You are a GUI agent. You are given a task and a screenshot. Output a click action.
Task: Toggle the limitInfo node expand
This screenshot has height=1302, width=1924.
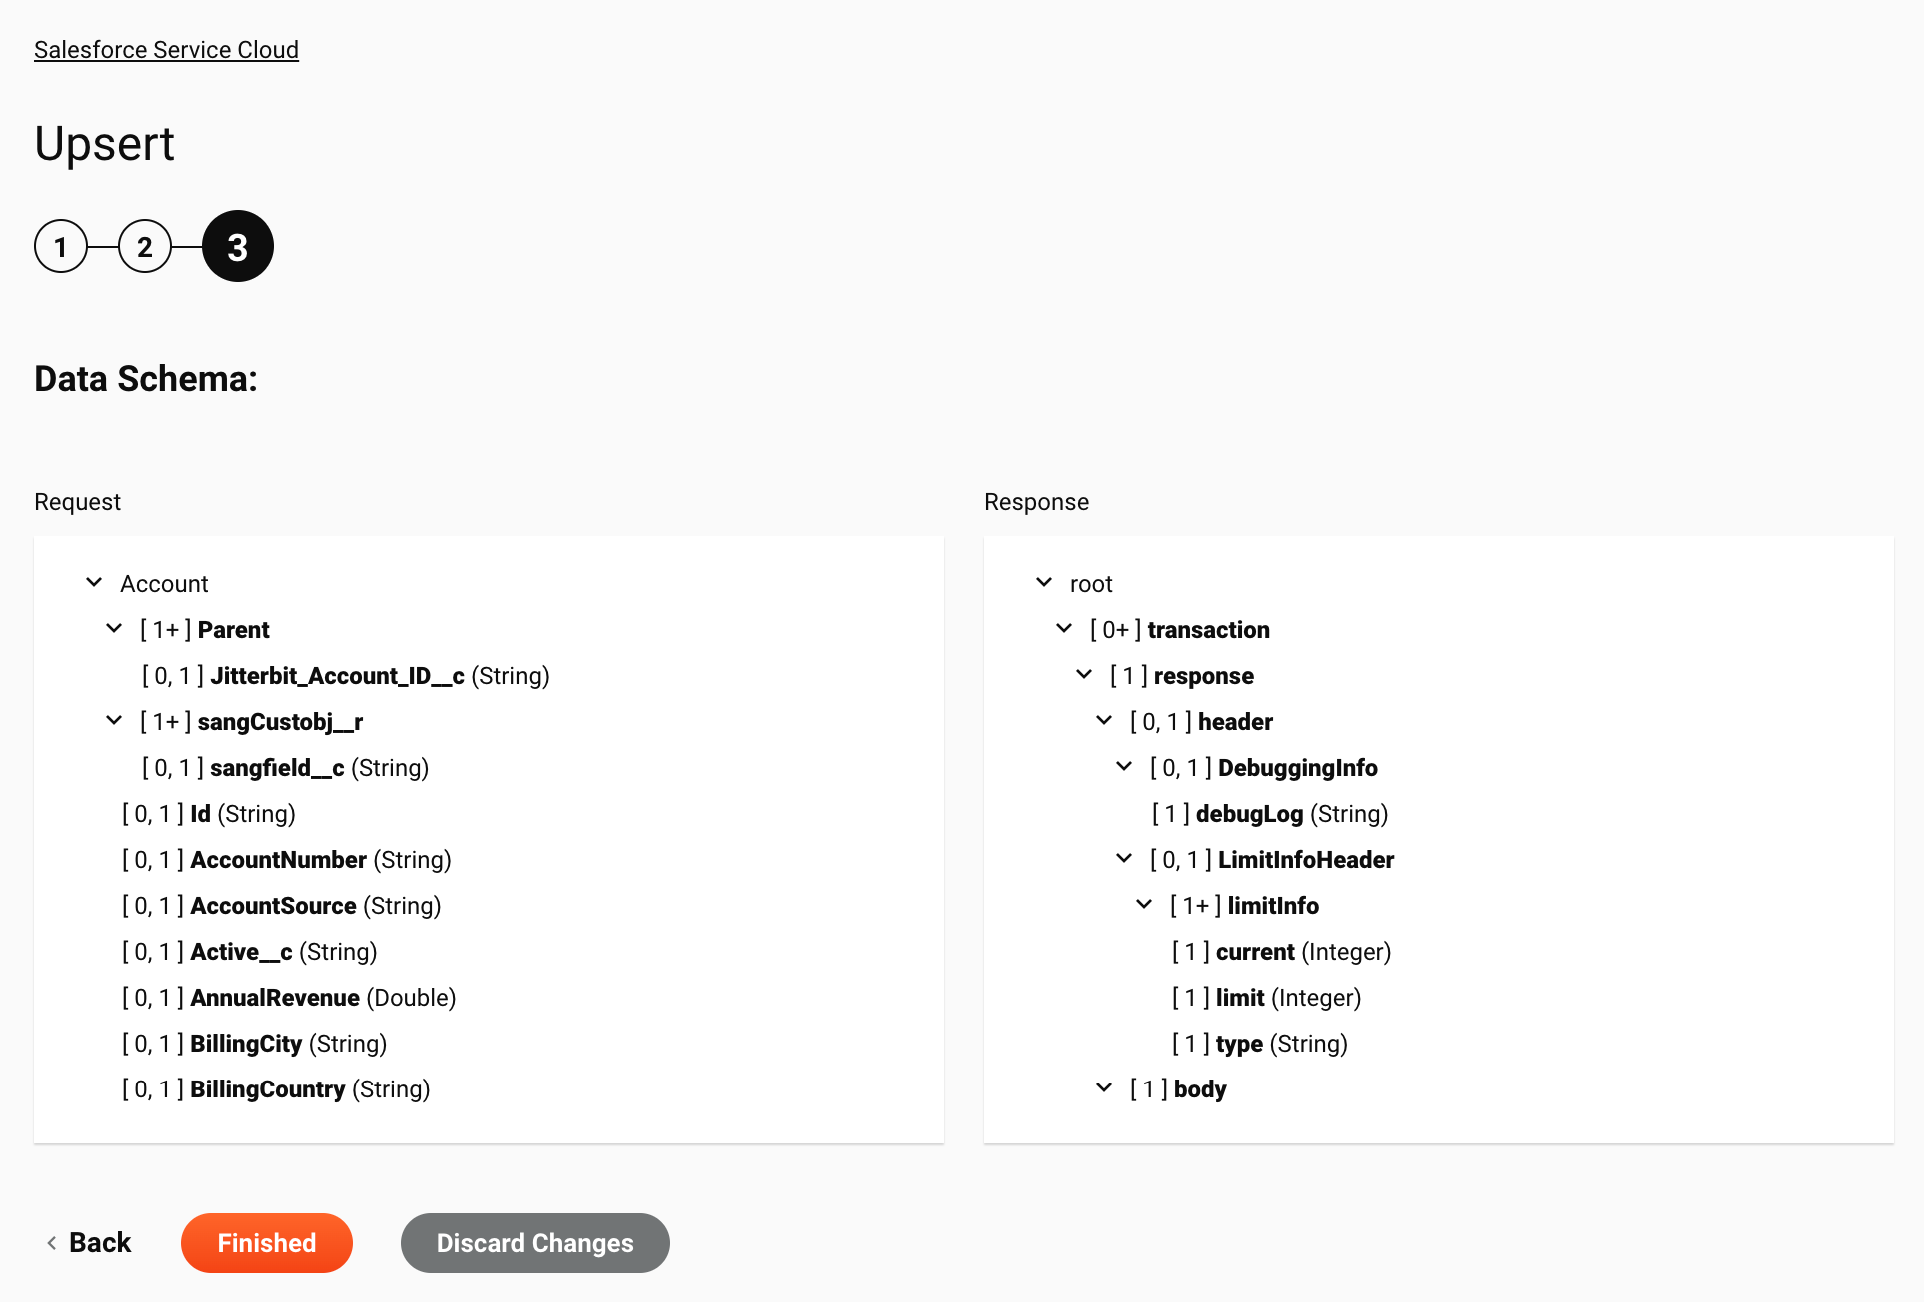[x=1145, y=905]
